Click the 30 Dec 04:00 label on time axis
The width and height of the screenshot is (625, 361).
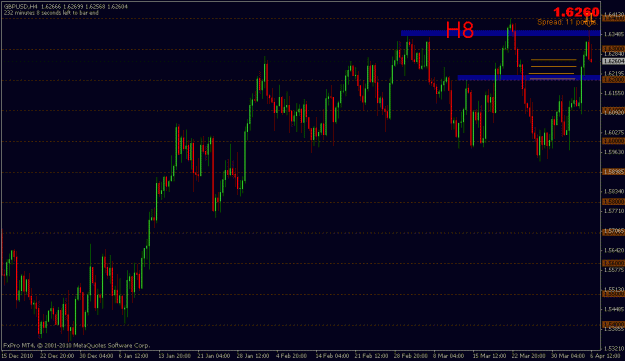[96, 355]
